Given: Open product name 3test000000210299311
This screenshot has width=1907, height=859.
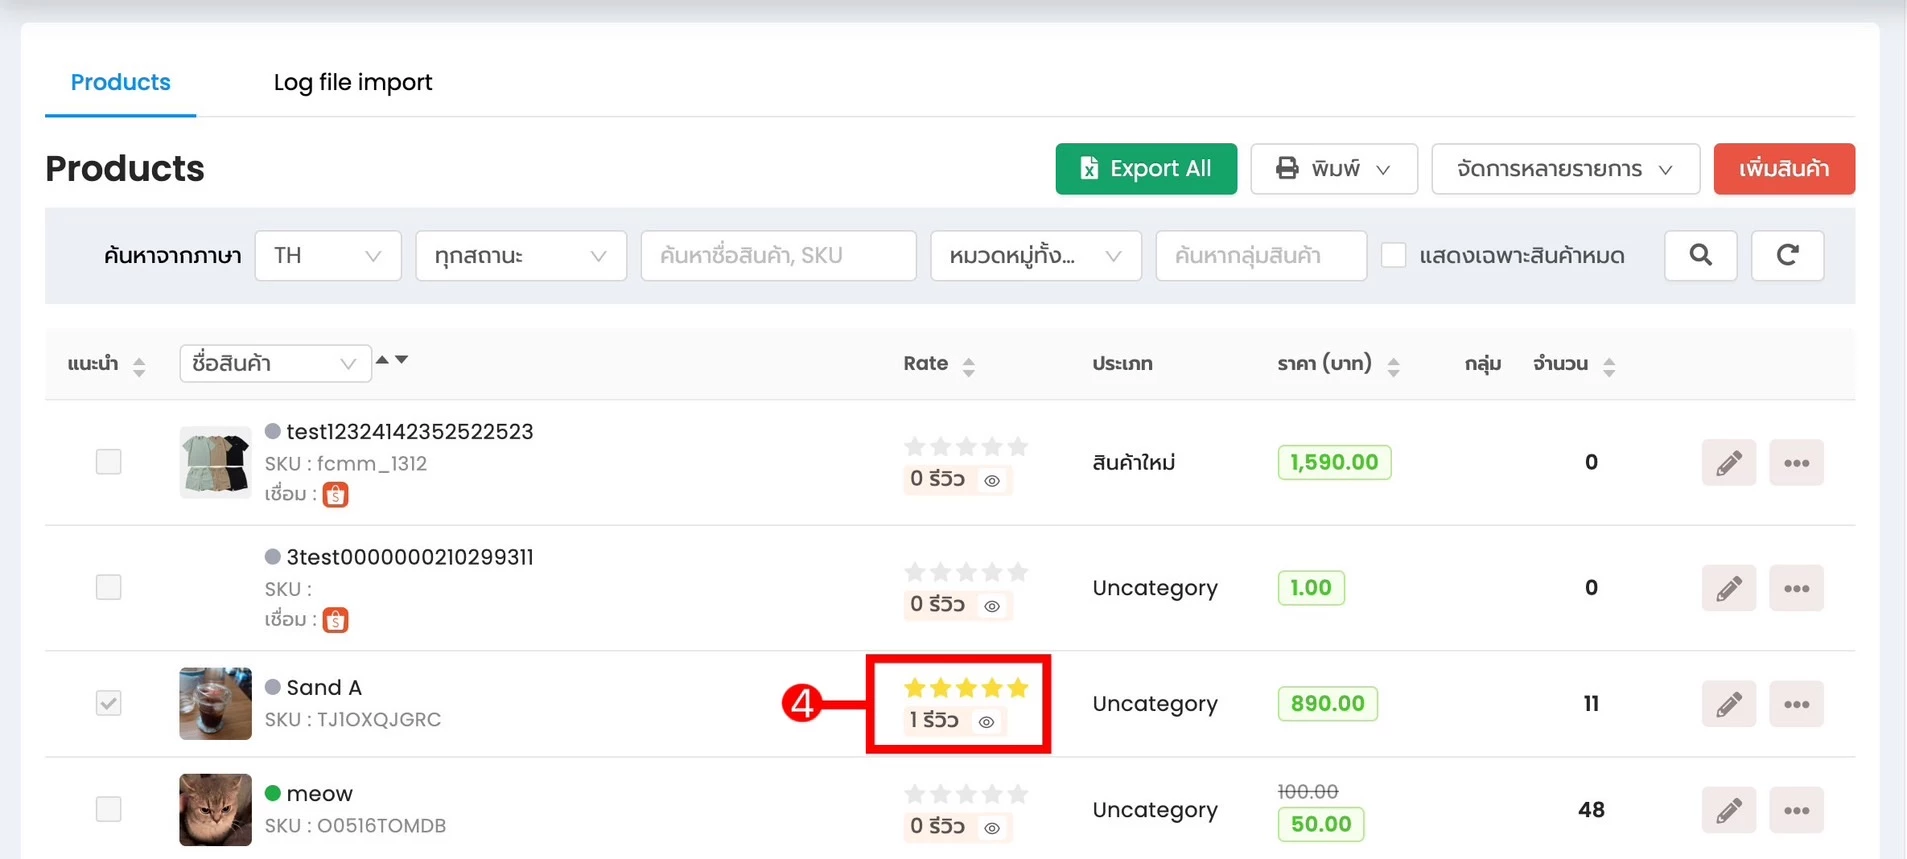Looking at the screenshot, I should click(x=410, y=557).
